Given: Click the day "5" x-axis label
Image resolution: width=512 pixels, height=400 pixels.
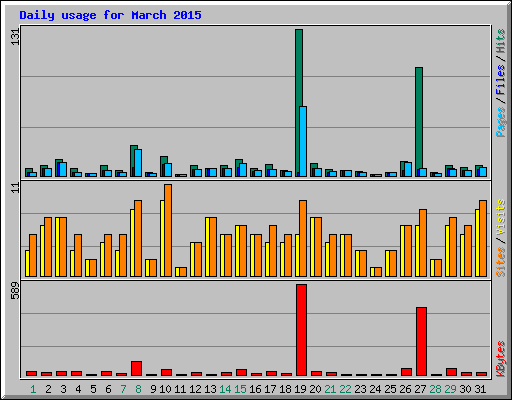Looking at the screenshot, I should pyautogui.click(x=93, y=389).
